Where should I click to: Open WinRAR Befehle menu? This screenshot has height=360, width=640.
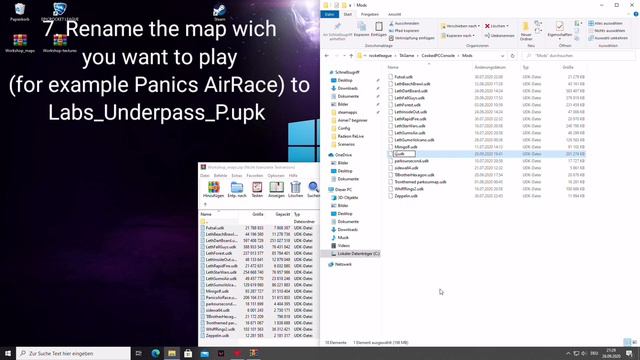tap(220, 176)
